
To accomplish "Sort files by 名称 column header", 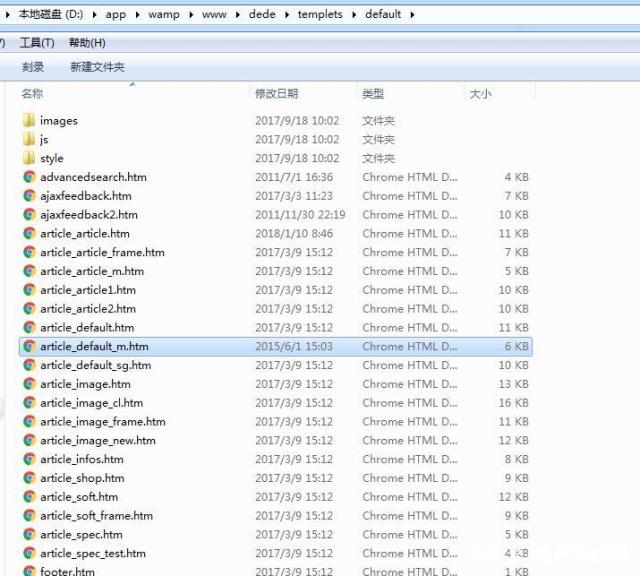I will pos(32,93).
